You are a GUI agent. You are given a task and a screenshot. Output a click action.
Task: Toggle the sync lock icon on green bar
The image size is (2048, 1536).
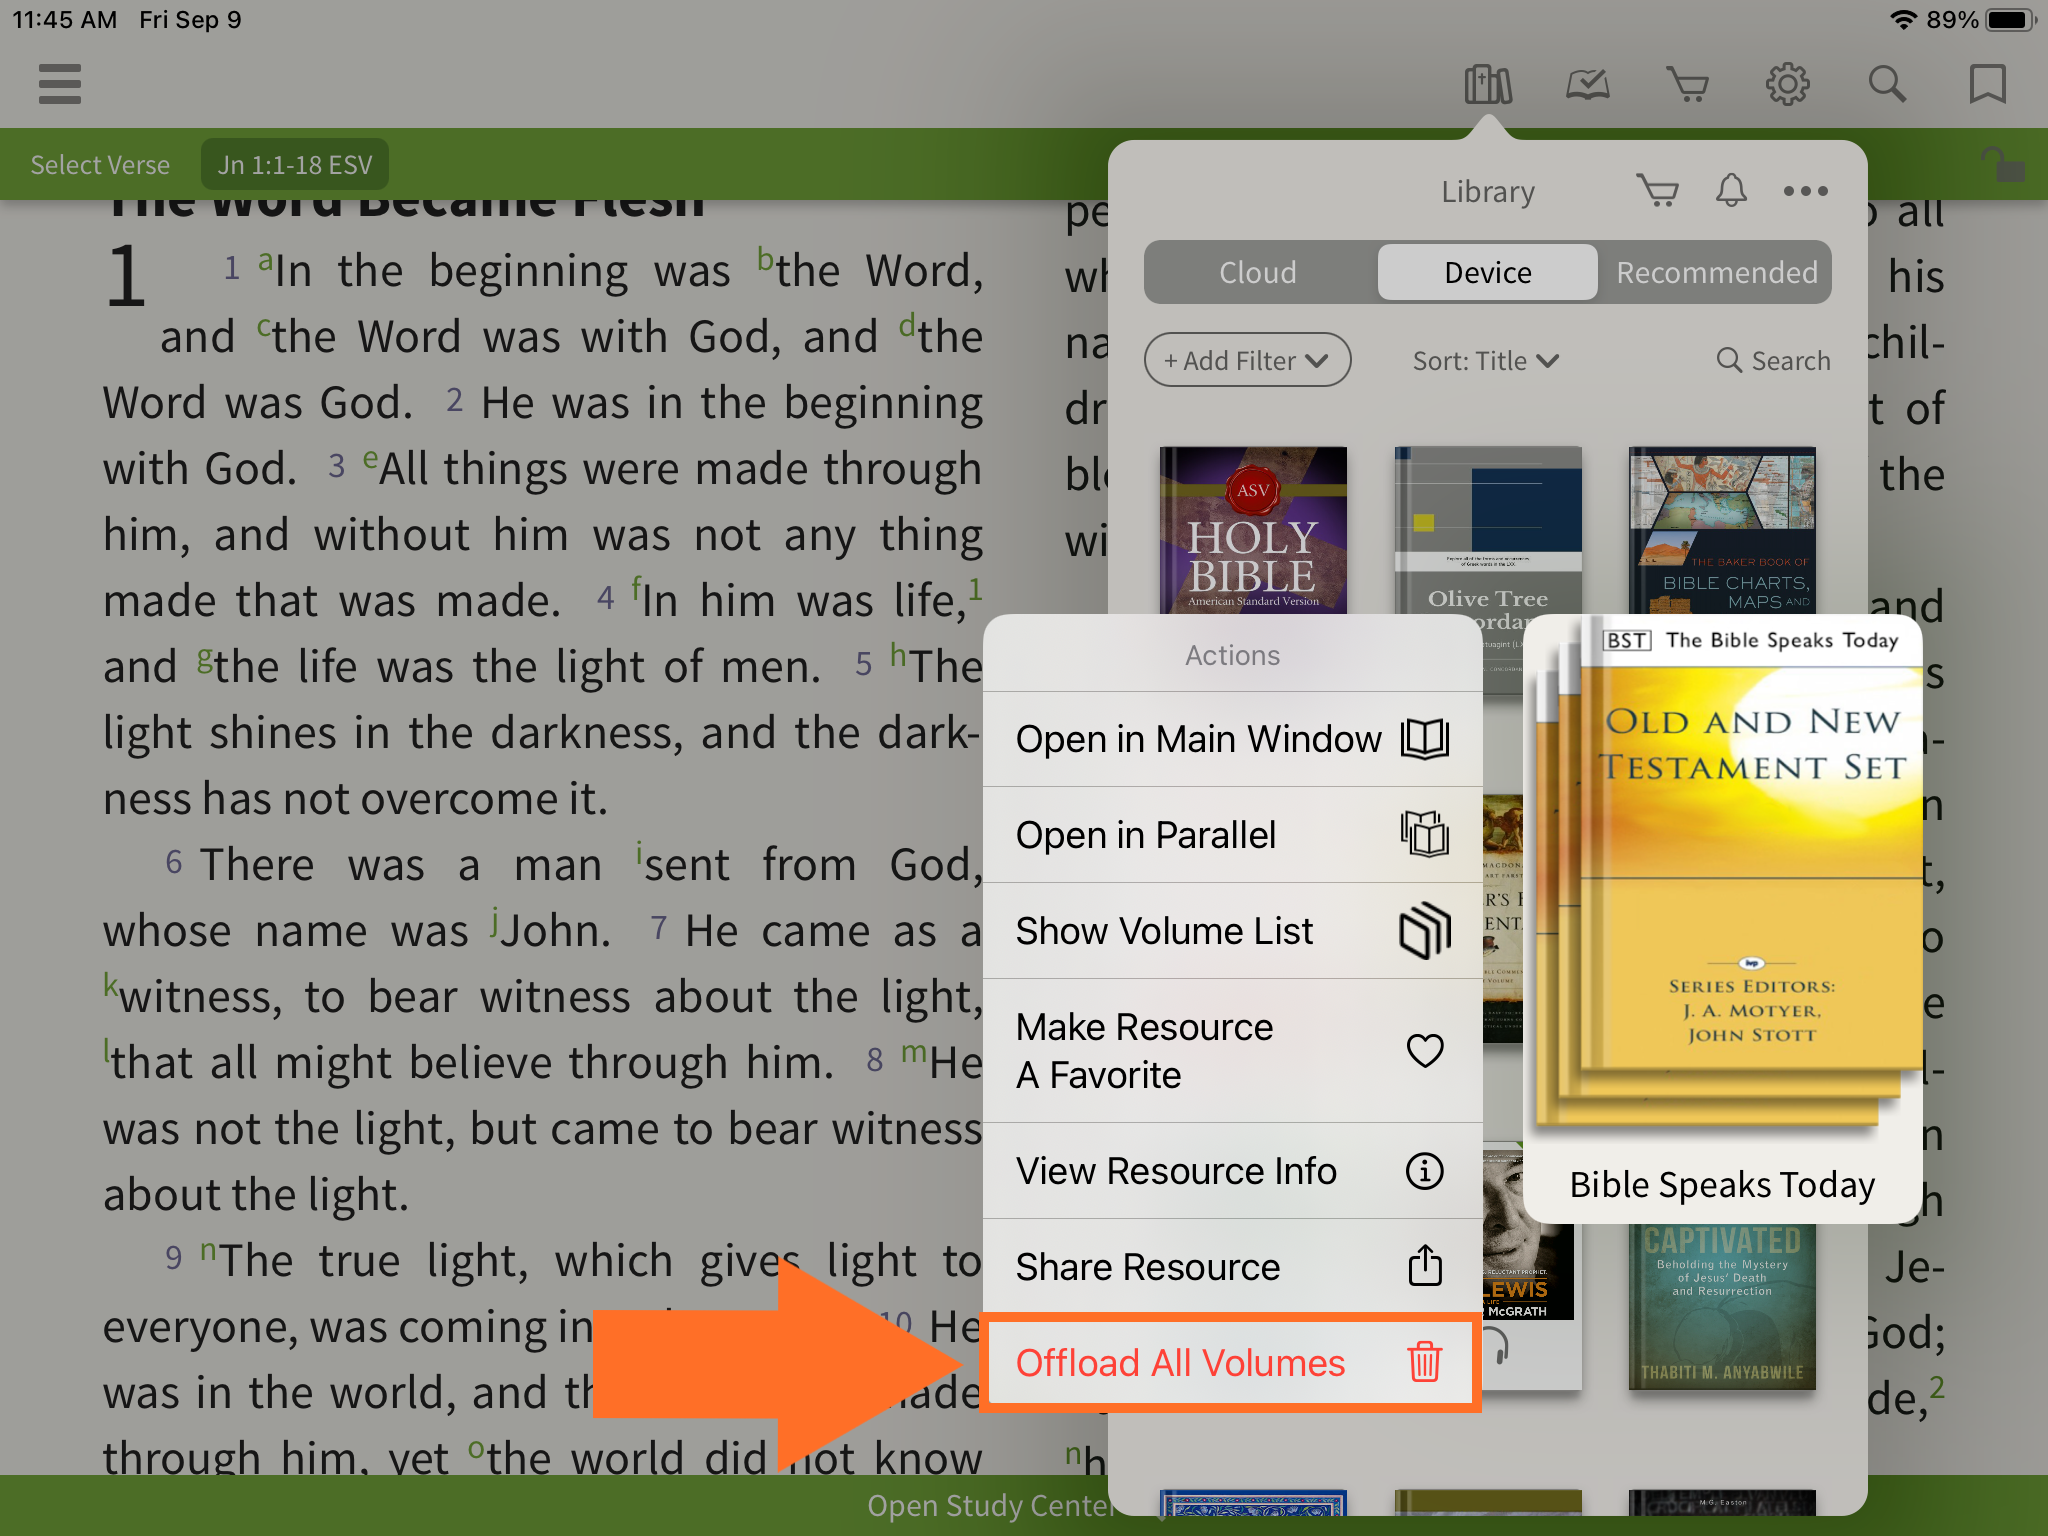point(2004,164)
